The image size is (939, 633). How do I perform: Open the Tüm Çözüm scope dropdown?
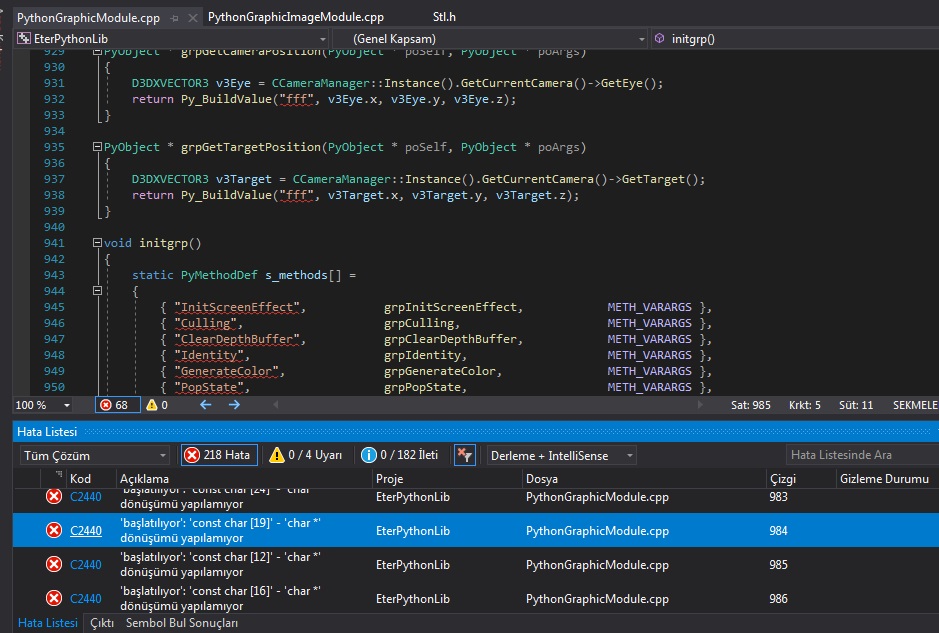95,456
